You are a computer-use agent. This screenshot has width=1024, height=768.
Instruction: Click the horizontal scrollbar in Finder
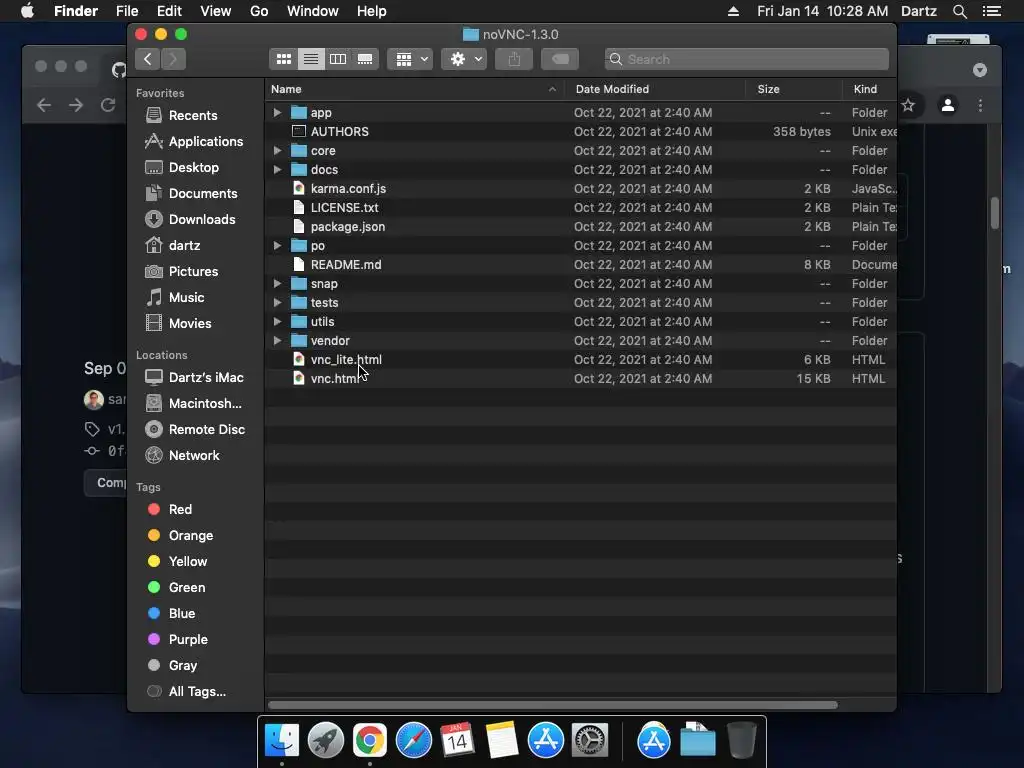click(552, 705)
